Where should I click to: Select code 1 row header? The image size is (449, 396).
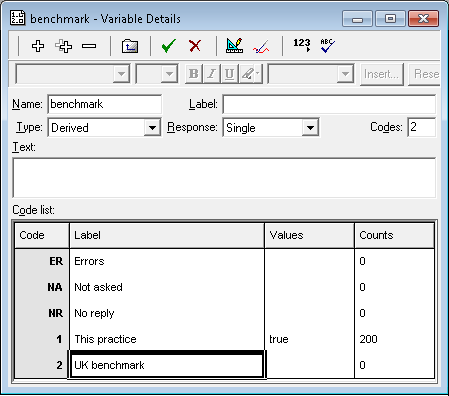tap(42, 339)
